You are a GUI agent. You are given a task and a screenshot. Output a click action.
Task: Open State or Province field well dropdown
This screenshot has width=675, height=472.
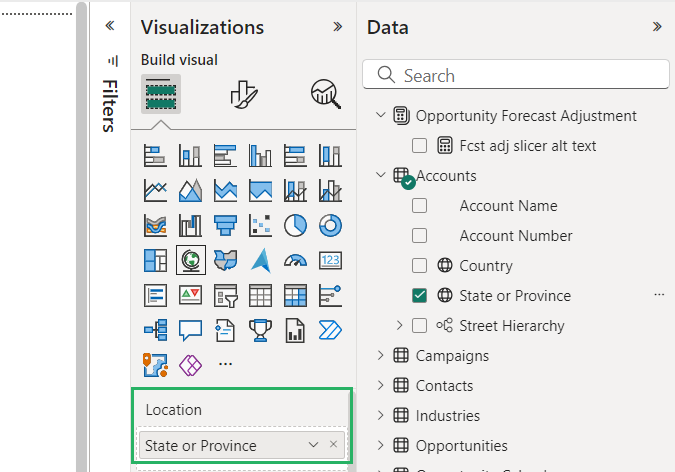click(314, 445)
